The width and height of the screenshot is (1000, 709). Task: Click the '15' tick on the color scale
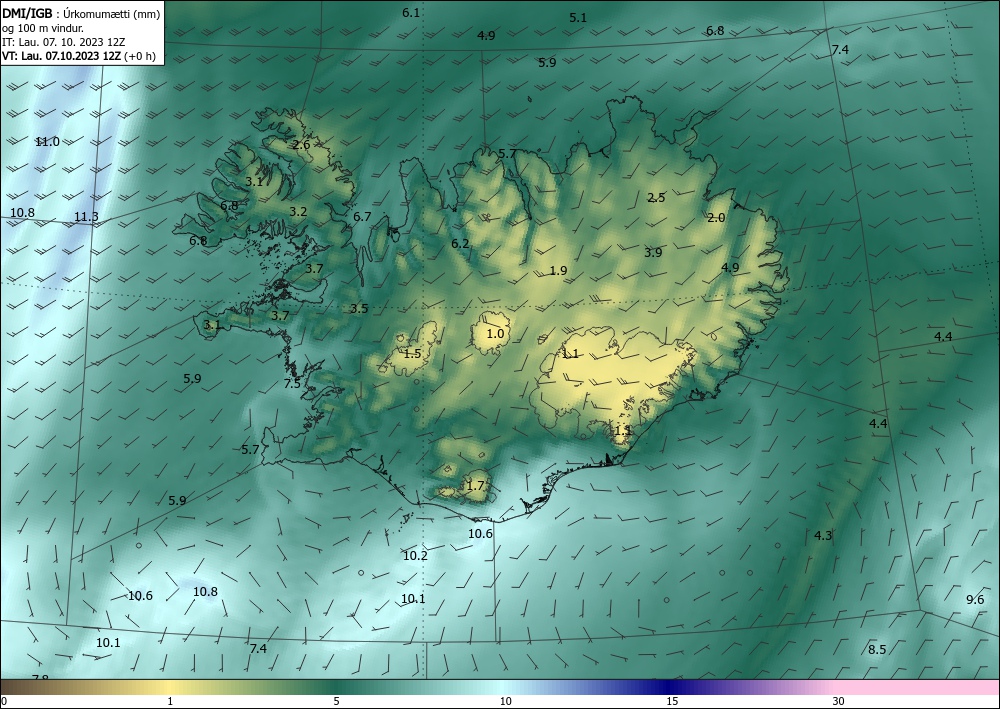(x=672, y=701)
